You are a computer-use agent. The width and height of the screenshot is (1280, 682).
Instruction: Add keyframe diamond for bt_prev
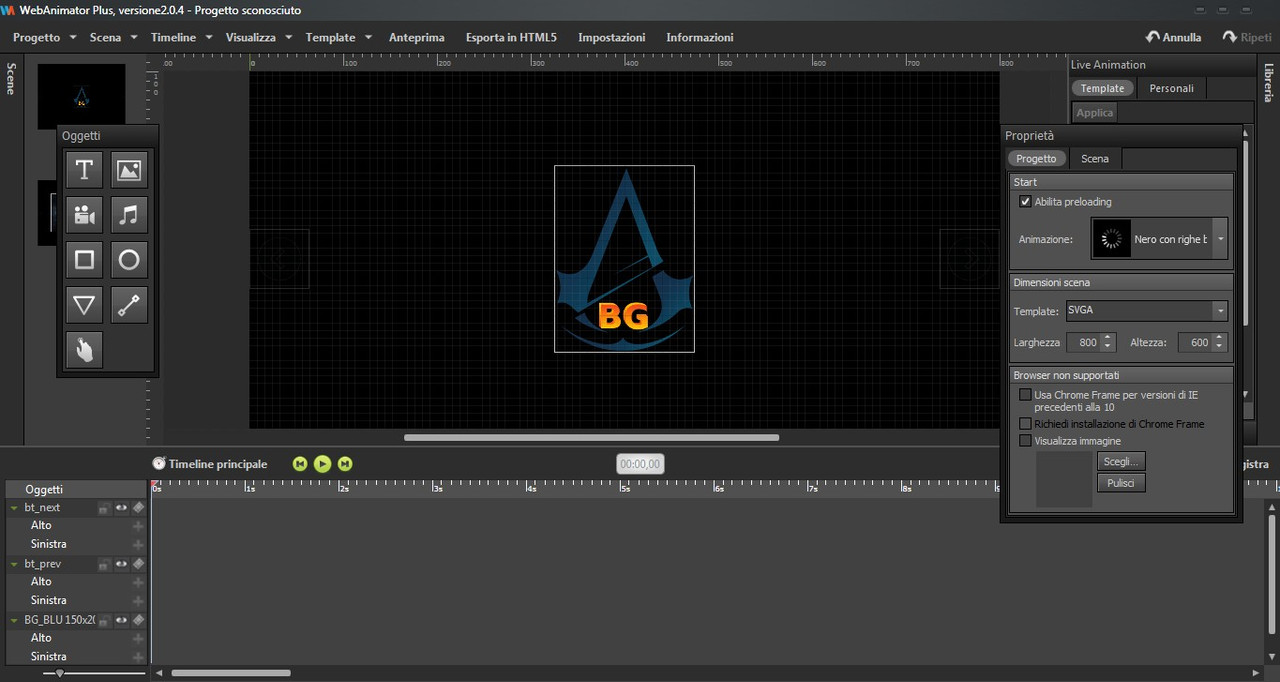tap(138, 563)
